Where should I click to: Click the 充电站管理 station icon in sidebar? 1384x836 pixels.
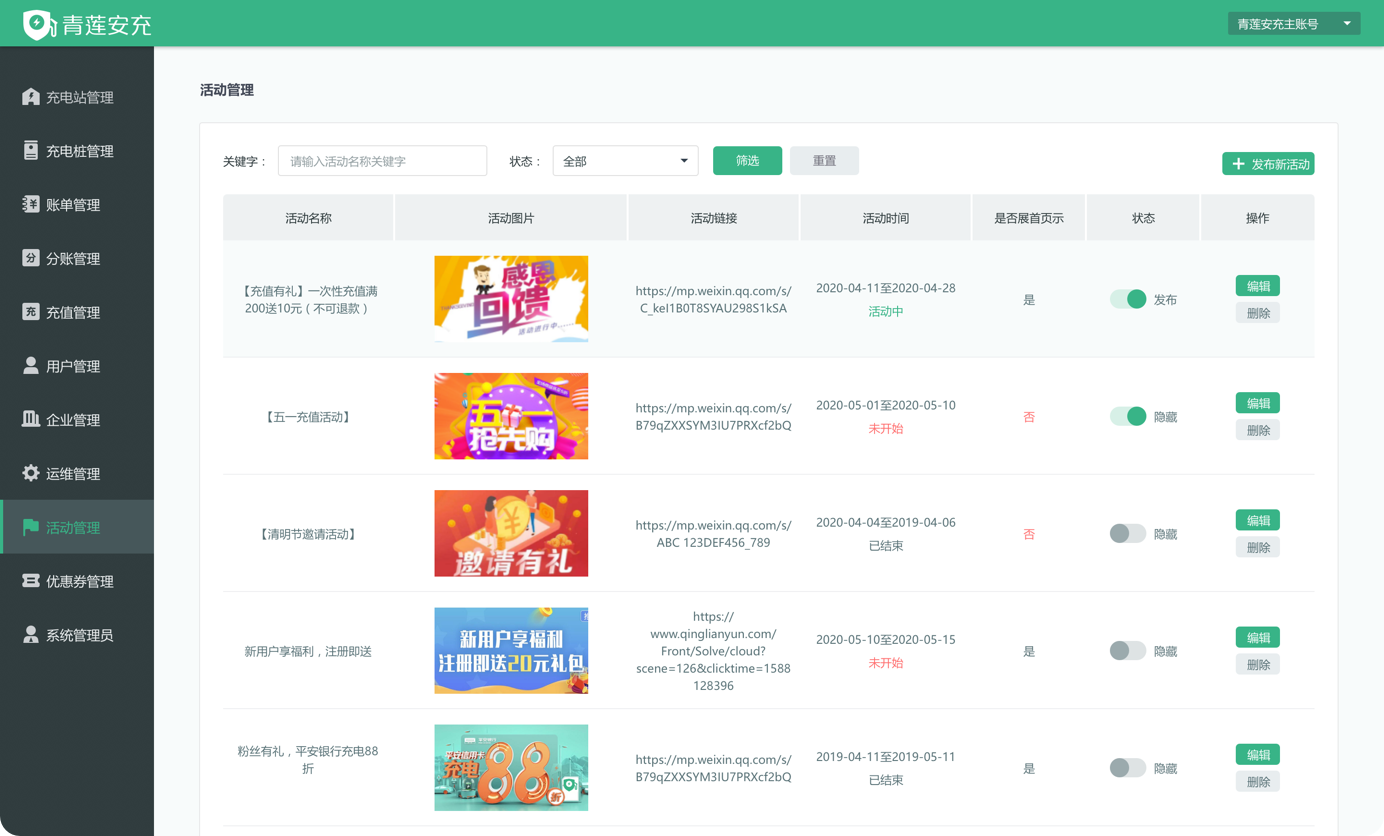[31, 97]
